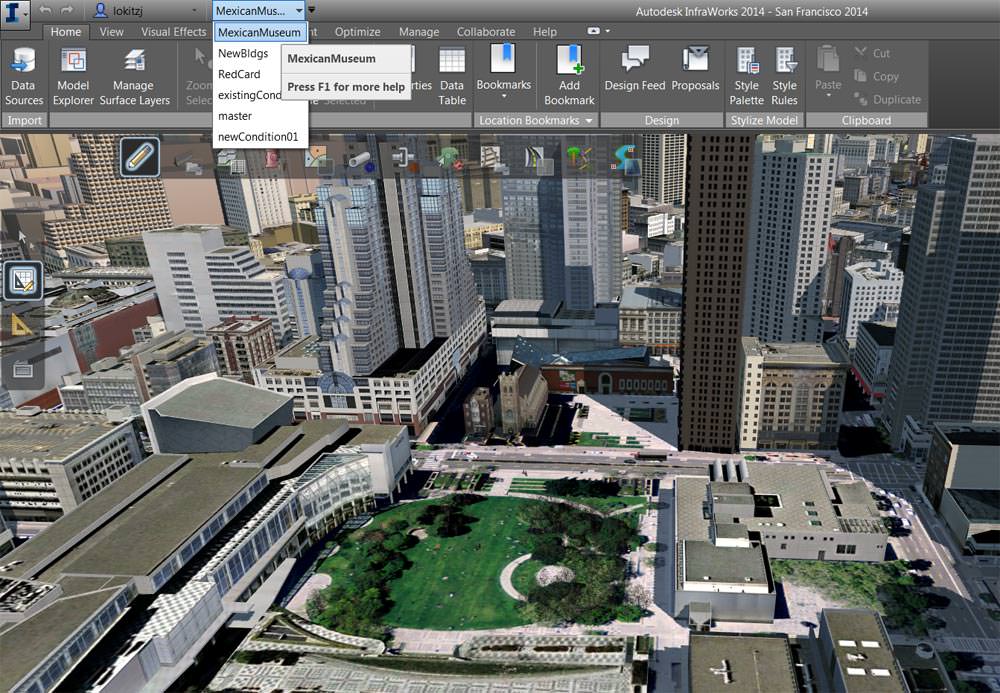Click the Paste clipboard icon
Viewport: 1000px width, 693px height.
point(828,61)
